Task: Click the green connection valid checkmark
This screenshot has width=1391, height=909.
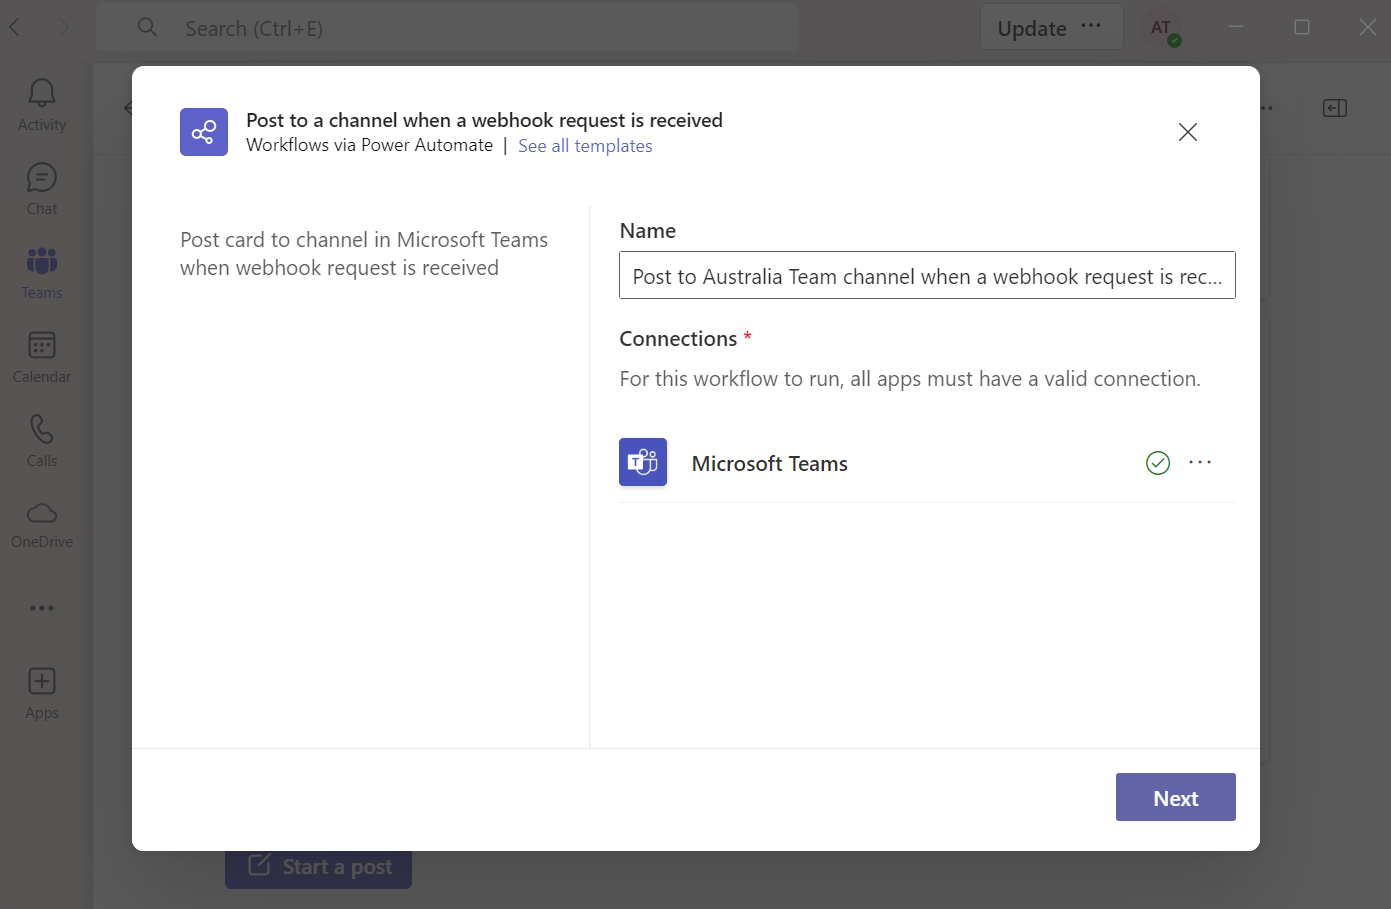Action: pos(1158,462)
